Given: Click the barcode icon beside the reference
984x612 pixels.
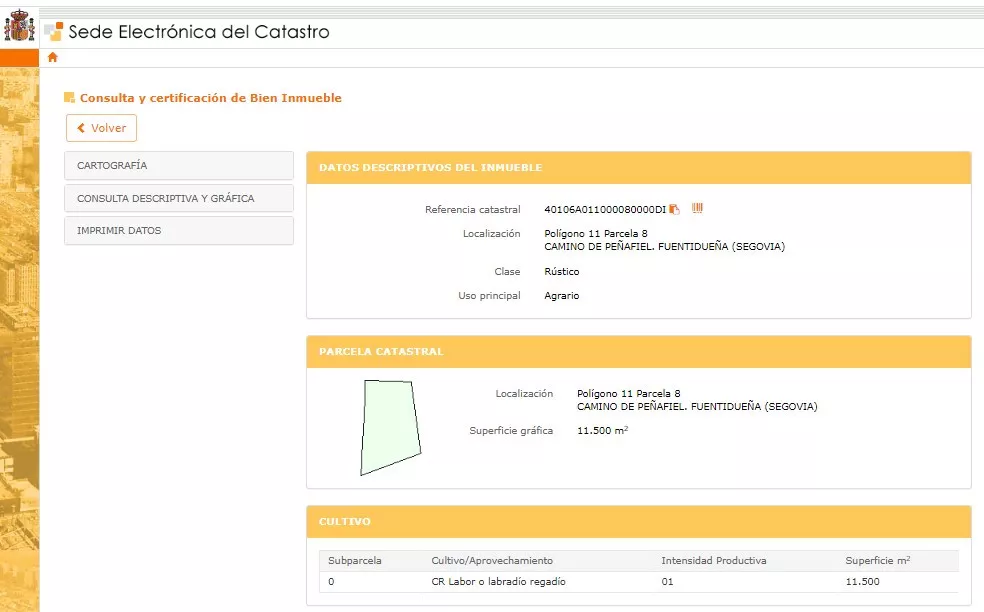Looking at the screenshot, I should (697, 208).
